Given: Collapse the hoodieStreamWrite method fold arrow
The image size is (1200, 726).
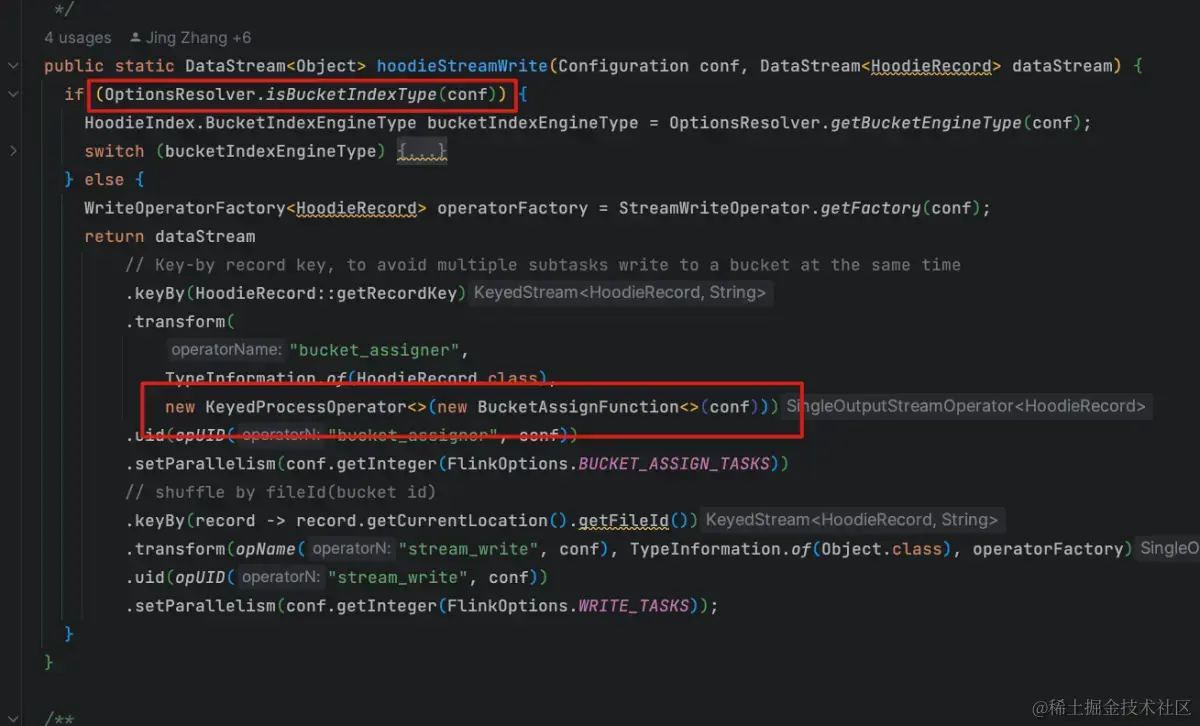Looking at the screenshot, I should tap(13, 66).
